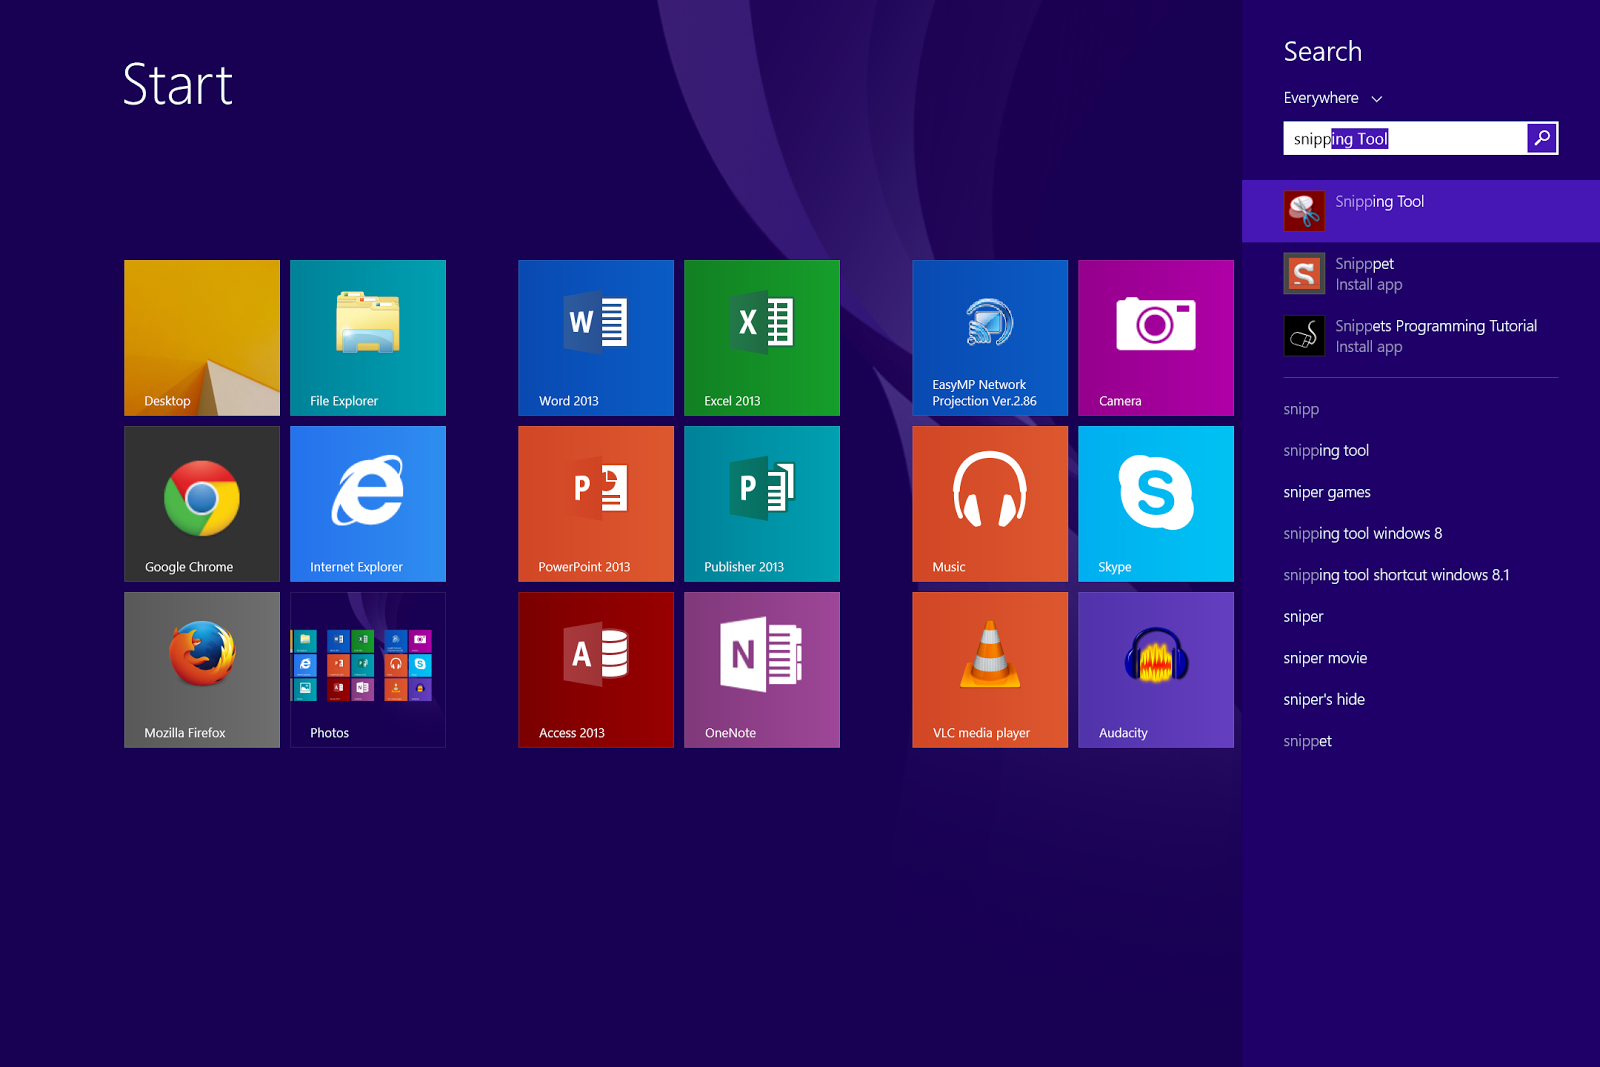Screen dimensions: 1600x1067
Task: Choose the 'snipping tool' suggestion
Action: tap(1326, 451)
